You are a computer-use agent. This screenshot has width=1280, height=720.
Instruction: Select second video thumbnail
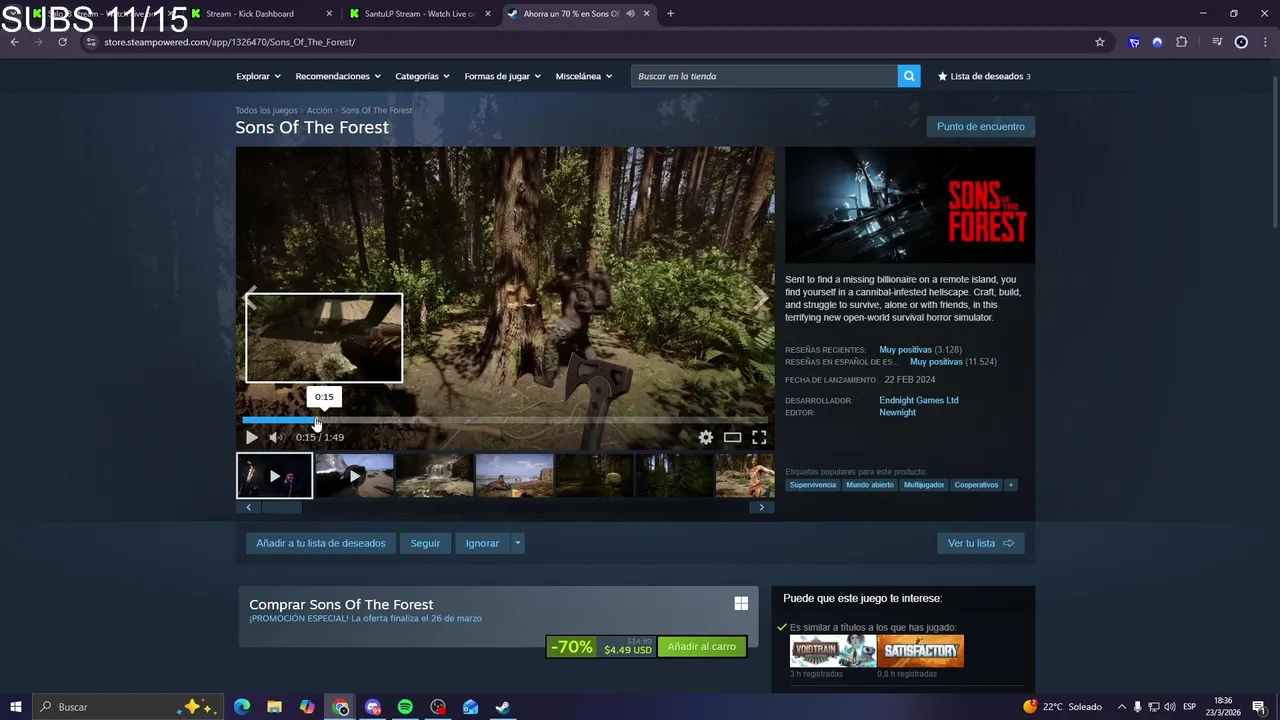coord(354,476)
